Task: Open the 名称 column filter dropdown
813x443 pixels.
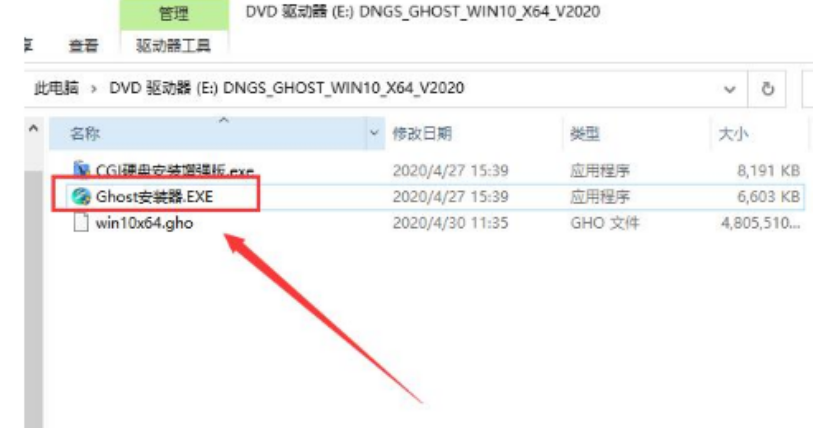Action: 374,133
